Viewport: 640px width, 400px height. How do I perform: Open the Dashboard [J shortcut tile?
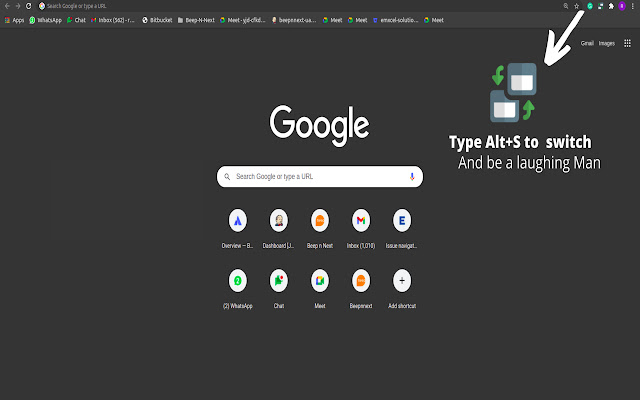[x=279, y=229]
